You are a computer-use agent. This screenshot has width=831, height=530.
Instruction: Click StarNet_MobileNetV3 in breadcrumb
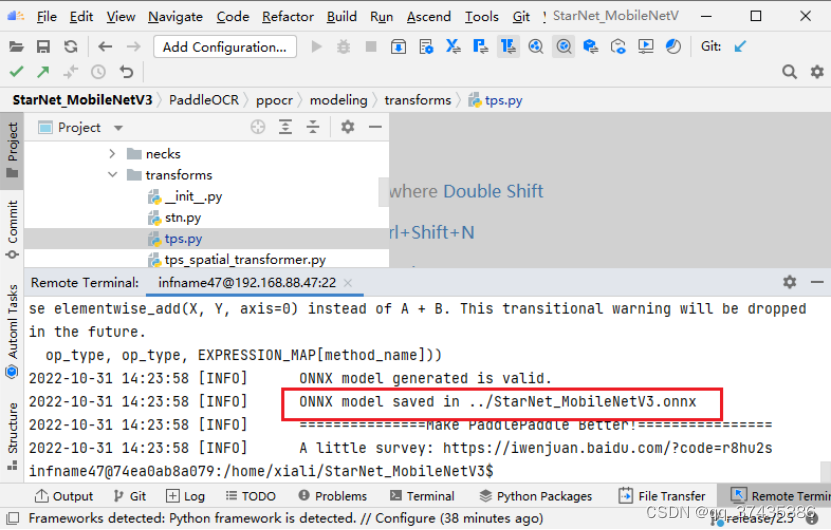point(82,100)
